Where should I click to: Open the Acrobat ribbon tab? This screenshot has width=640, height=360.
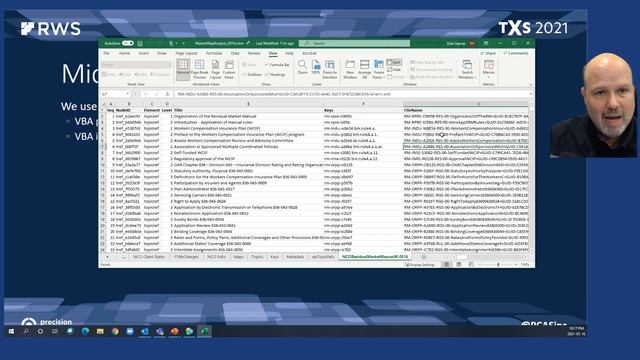click(309, 53)
